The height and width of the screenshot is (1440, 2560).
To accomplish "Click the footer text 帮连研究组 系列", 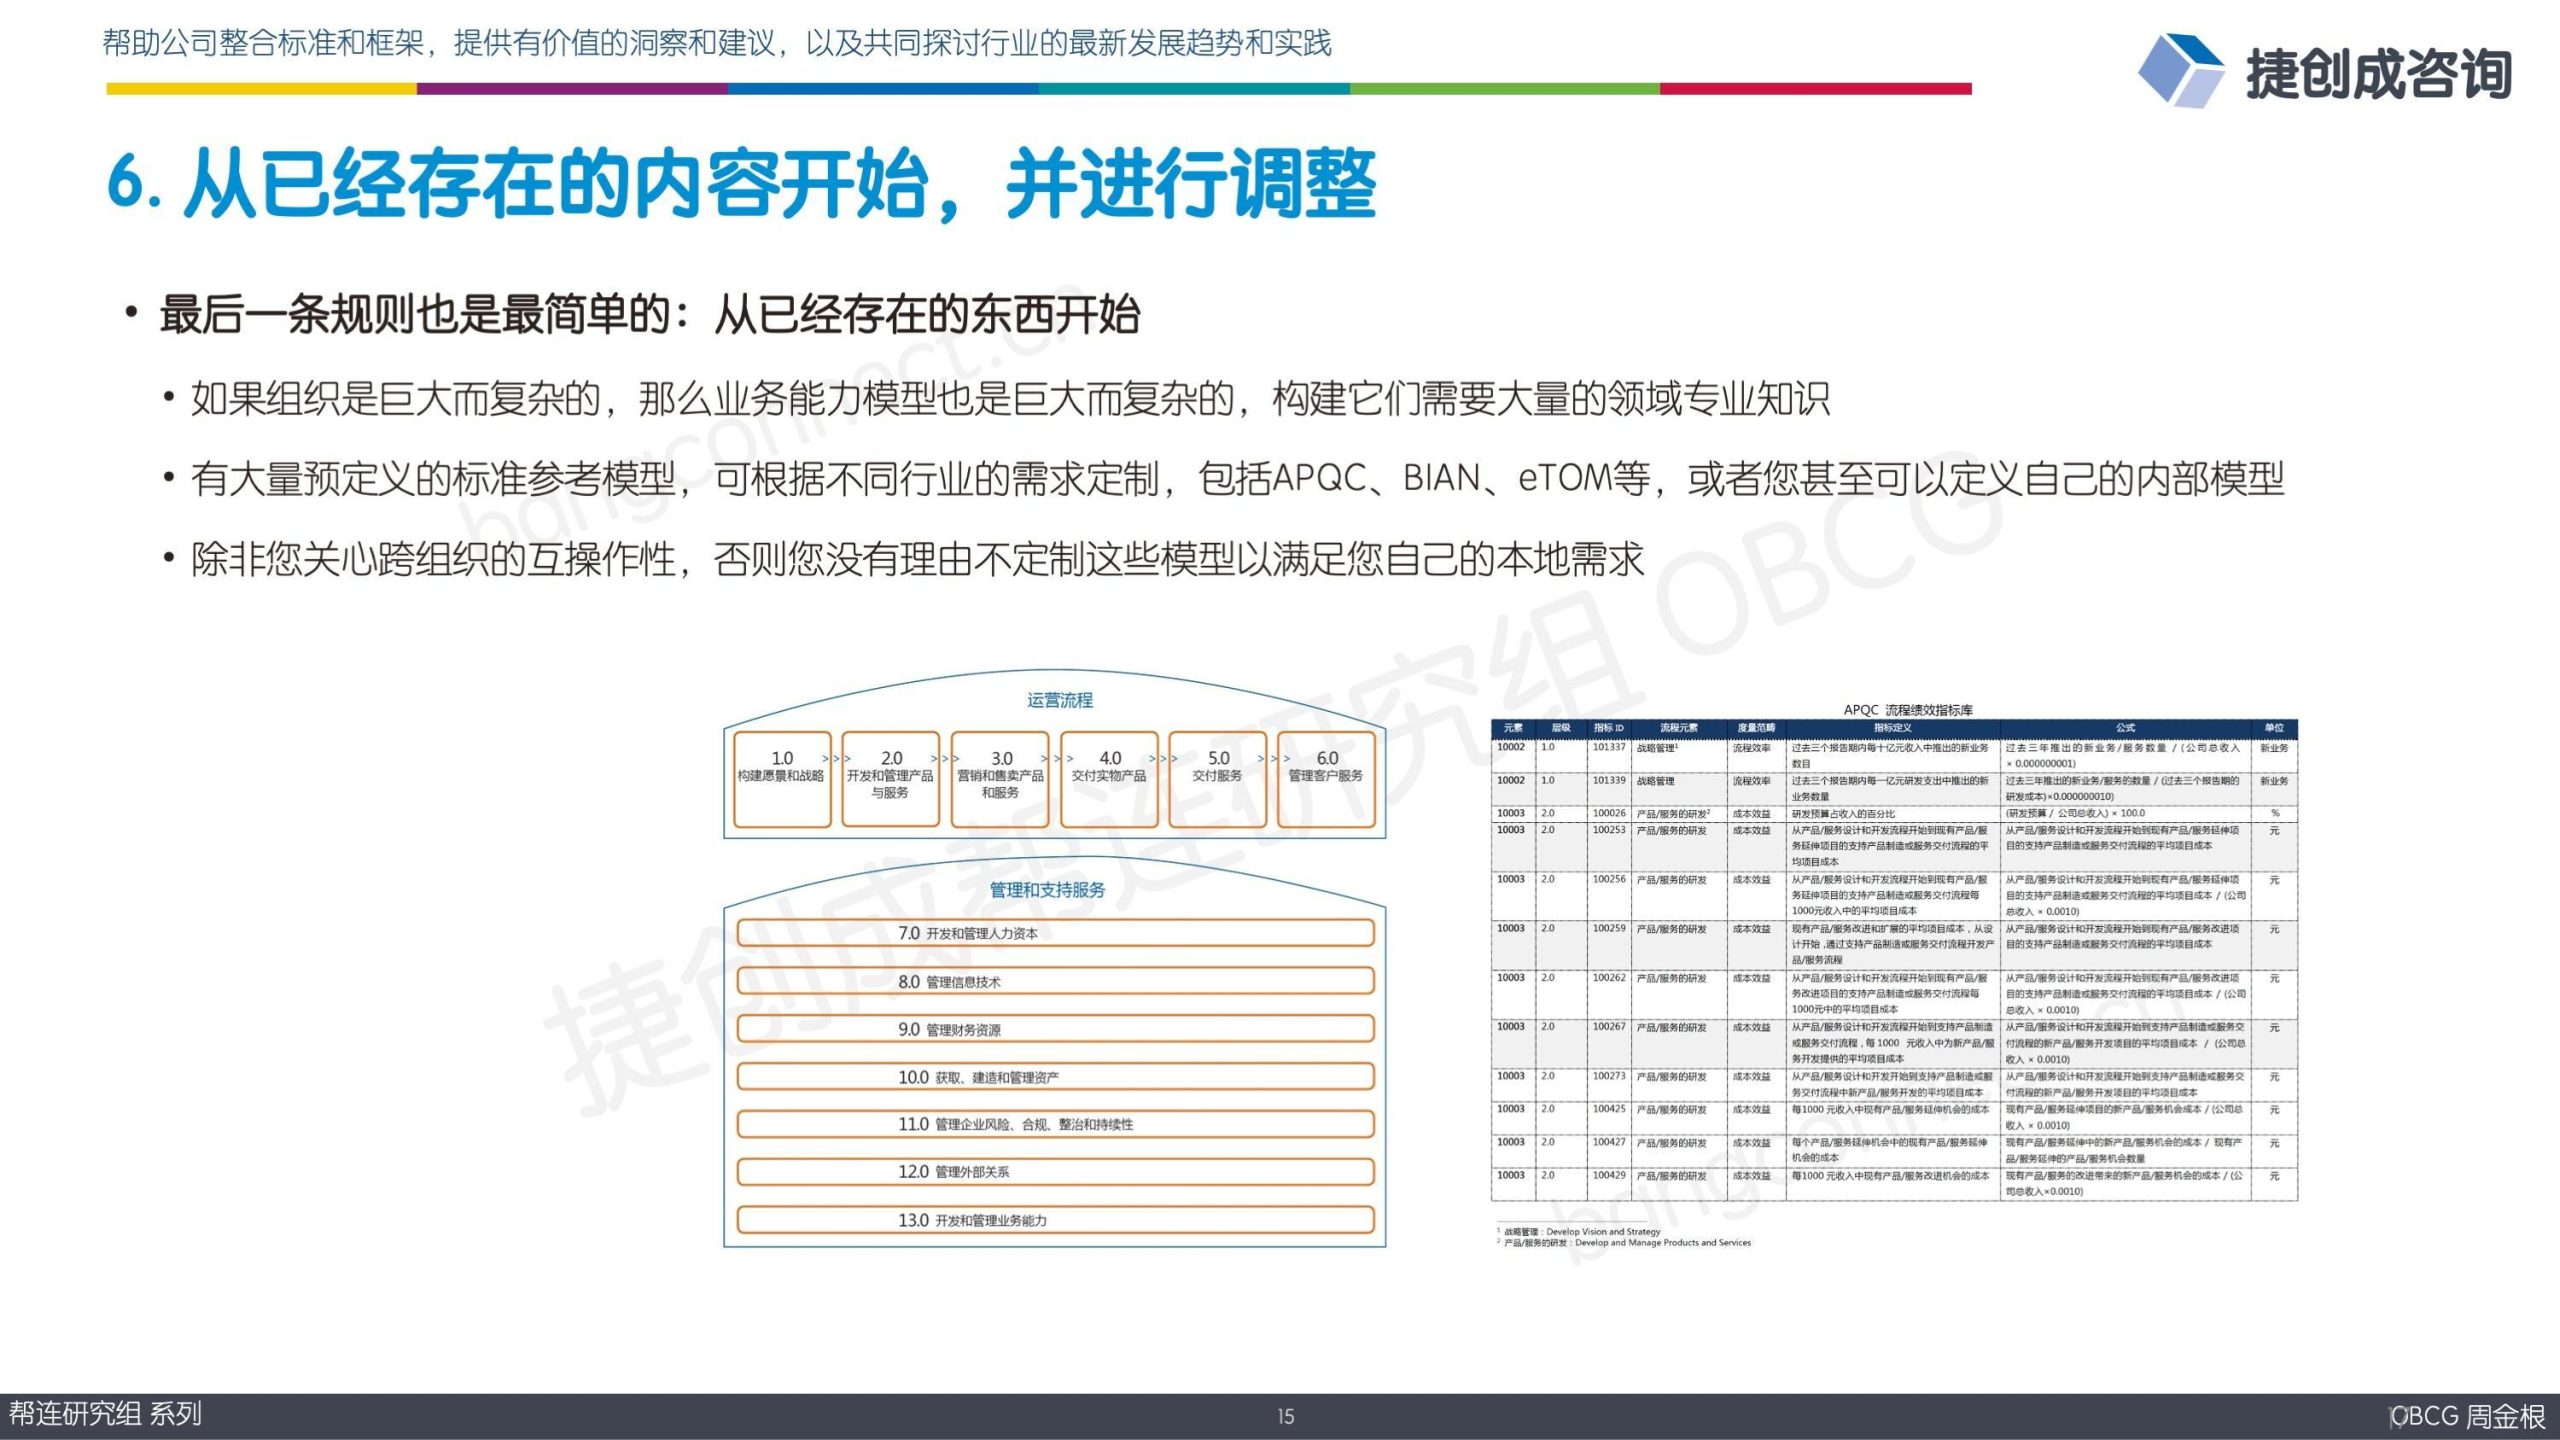I will (x=106, y=1414).
